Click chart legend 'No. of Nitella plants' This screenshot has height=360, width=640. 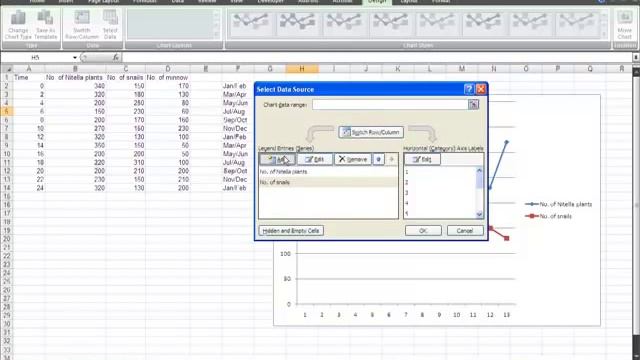coord(558,204)
